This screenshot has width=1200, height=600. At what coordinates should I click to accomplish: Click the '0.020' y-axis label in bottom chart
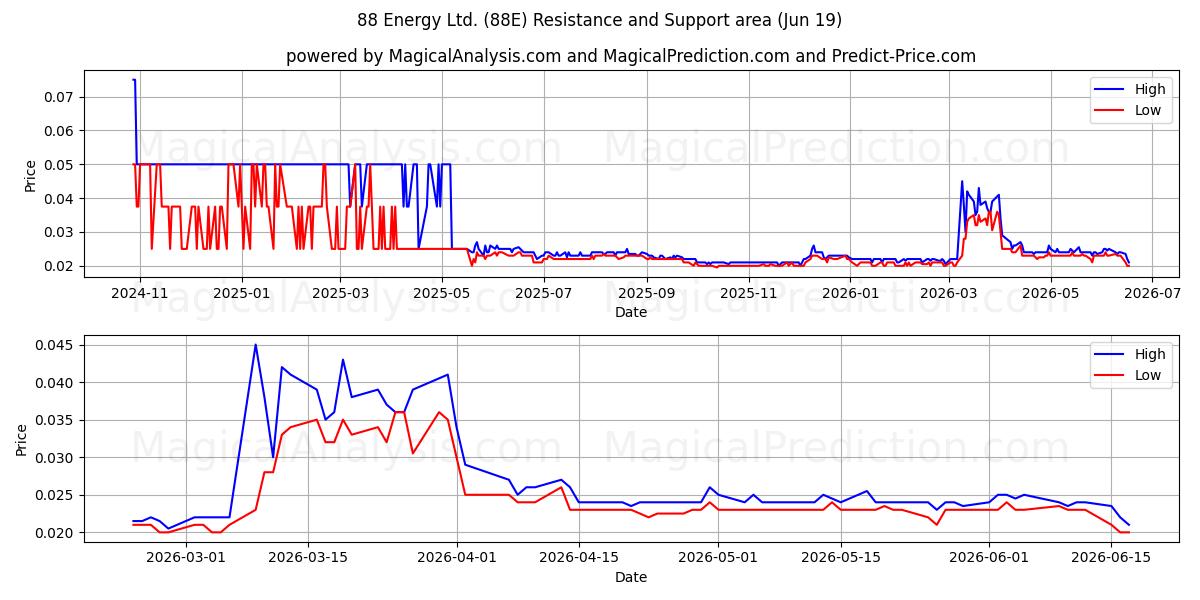click(x=56, y=533)
